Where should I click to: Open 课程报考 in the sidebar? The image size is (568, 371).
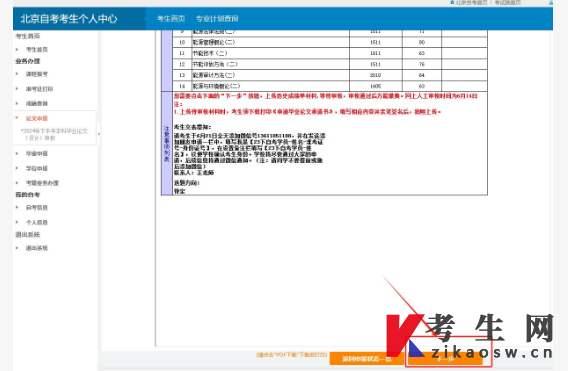click(x=37, y=74)
